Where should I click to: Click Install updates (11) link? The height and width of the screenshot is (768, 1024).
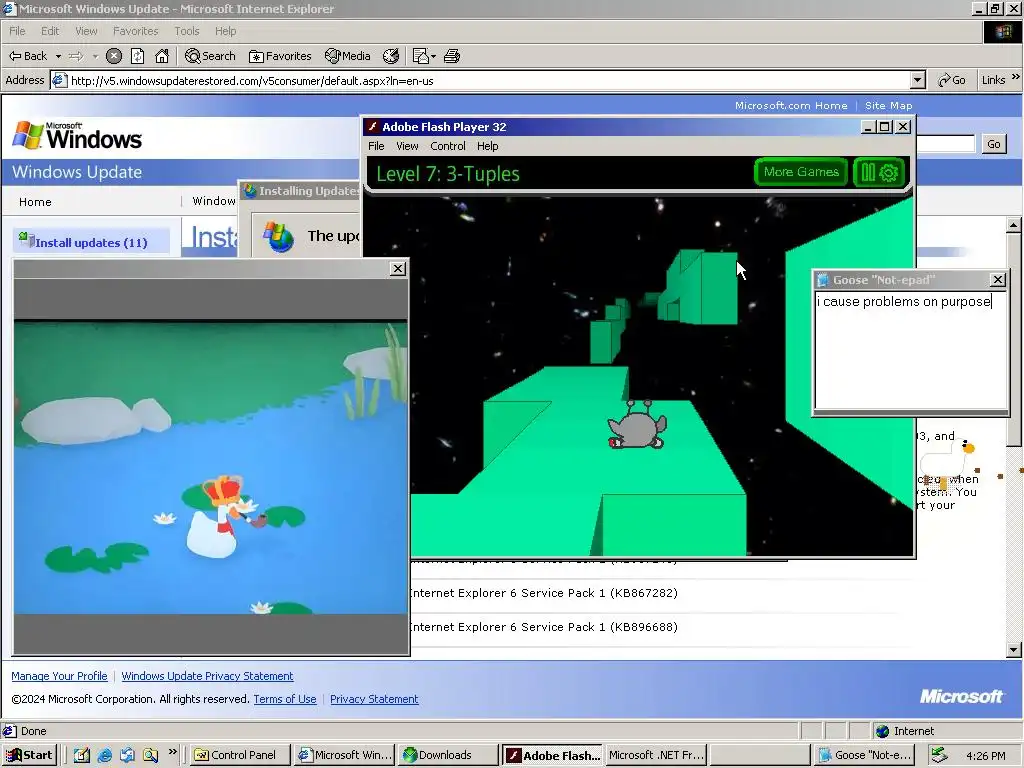[x=91, y=242]
